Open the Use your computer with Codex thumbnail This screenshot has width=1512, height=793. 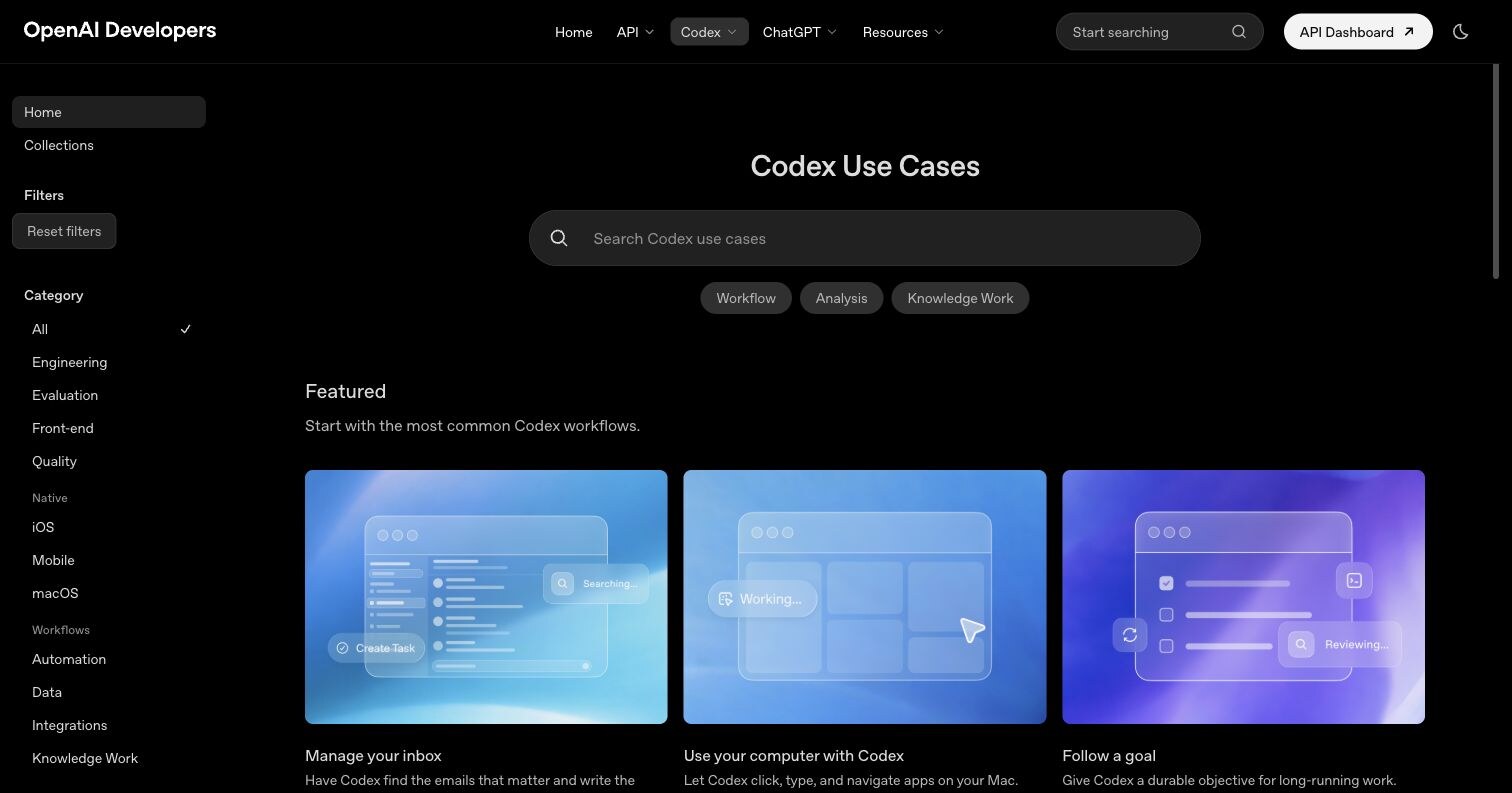(x=865, y=597)
